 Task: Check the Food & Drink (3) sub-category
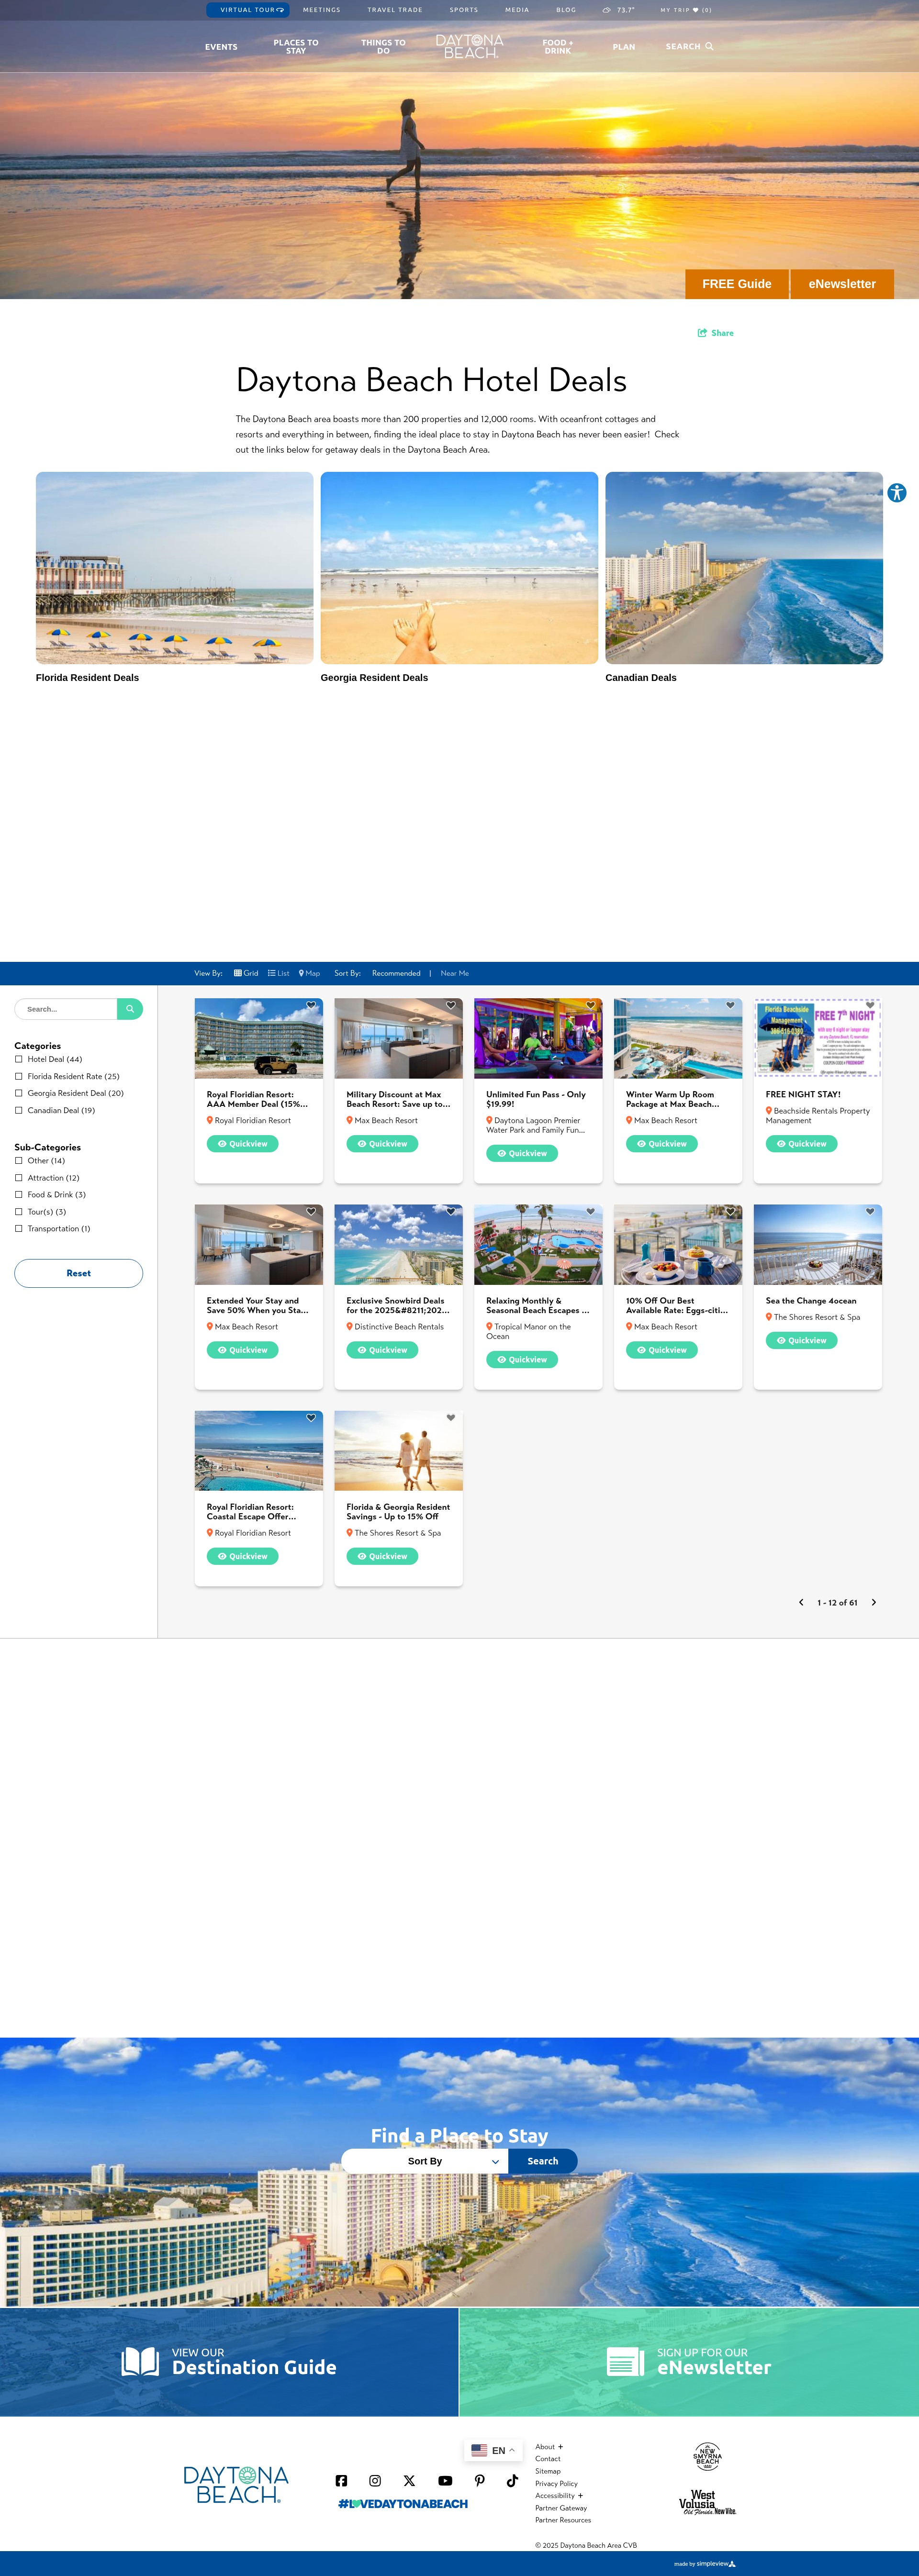point(19,1194)
